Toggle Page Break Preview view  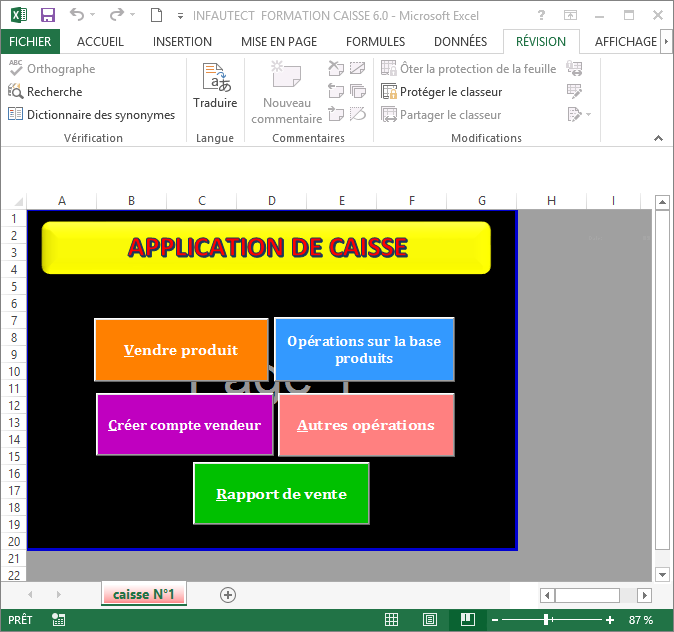click(x=466, y=620)
